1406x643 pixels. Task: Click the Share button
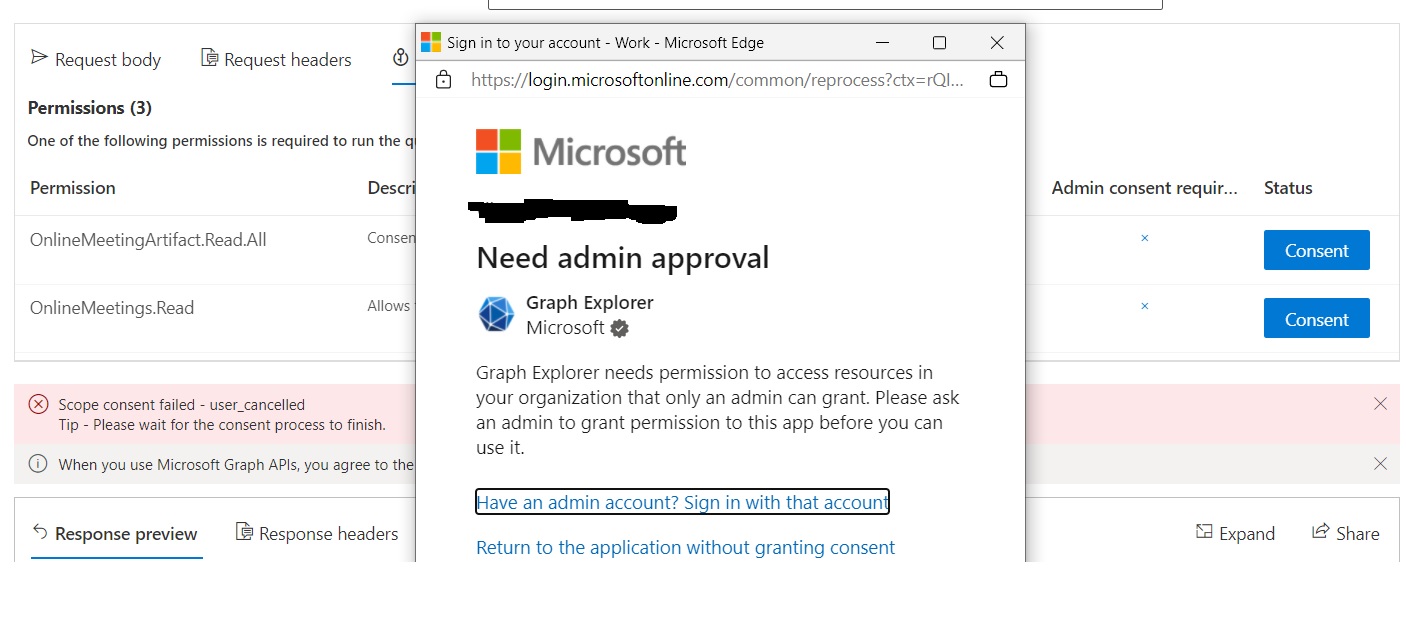click(x=1345, y=533)
